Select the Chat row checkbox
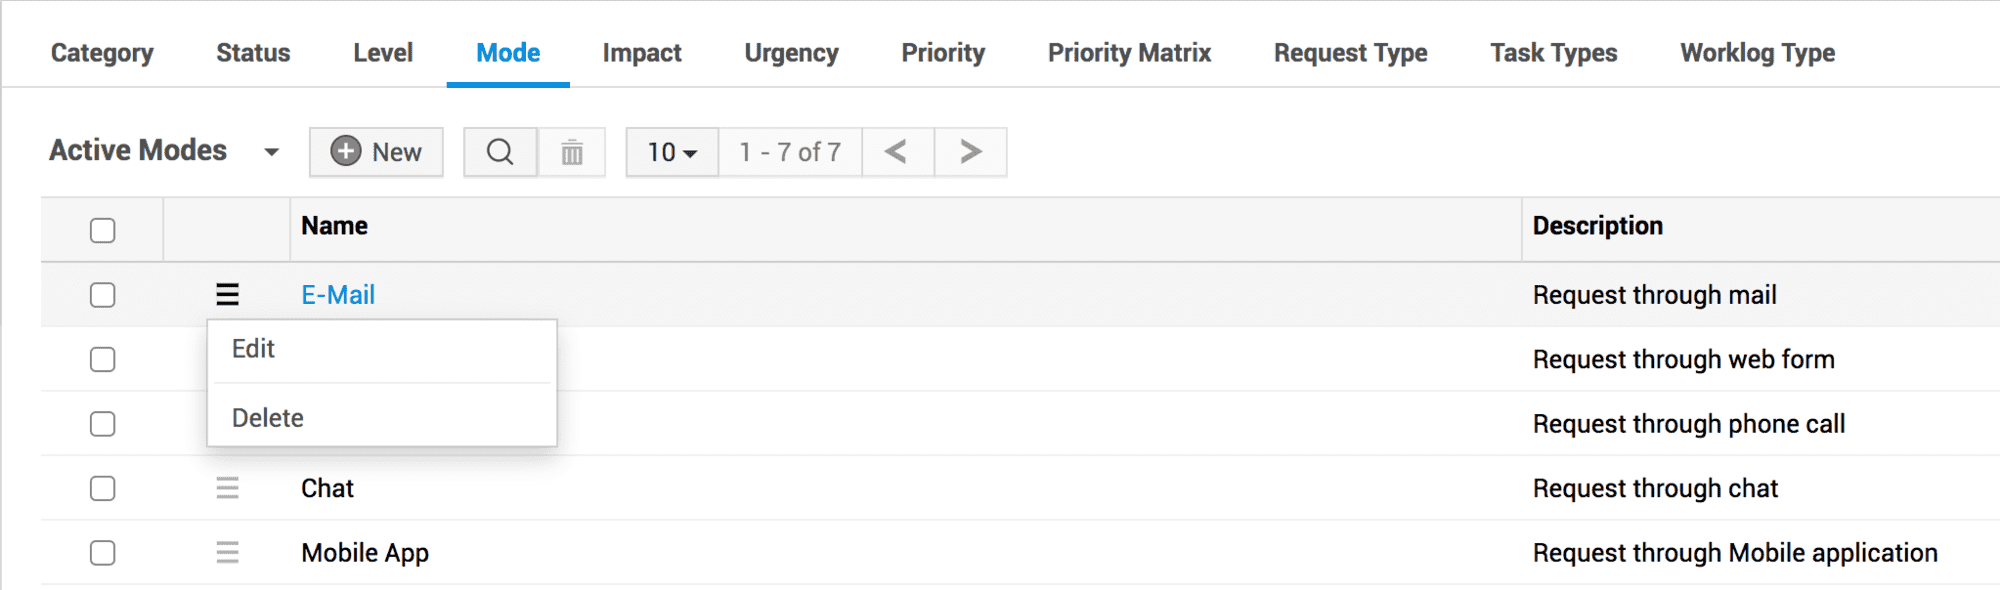Screen dimensions: 2000x590 [103, 488]
